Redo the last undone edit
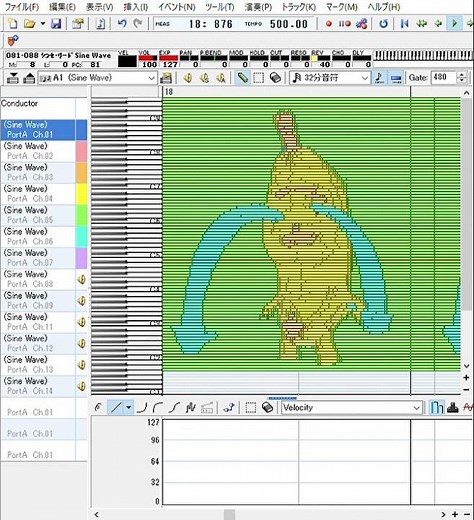The width and height of the screenshot is (474, 520). pyautogui.click(x=138, y=24)
